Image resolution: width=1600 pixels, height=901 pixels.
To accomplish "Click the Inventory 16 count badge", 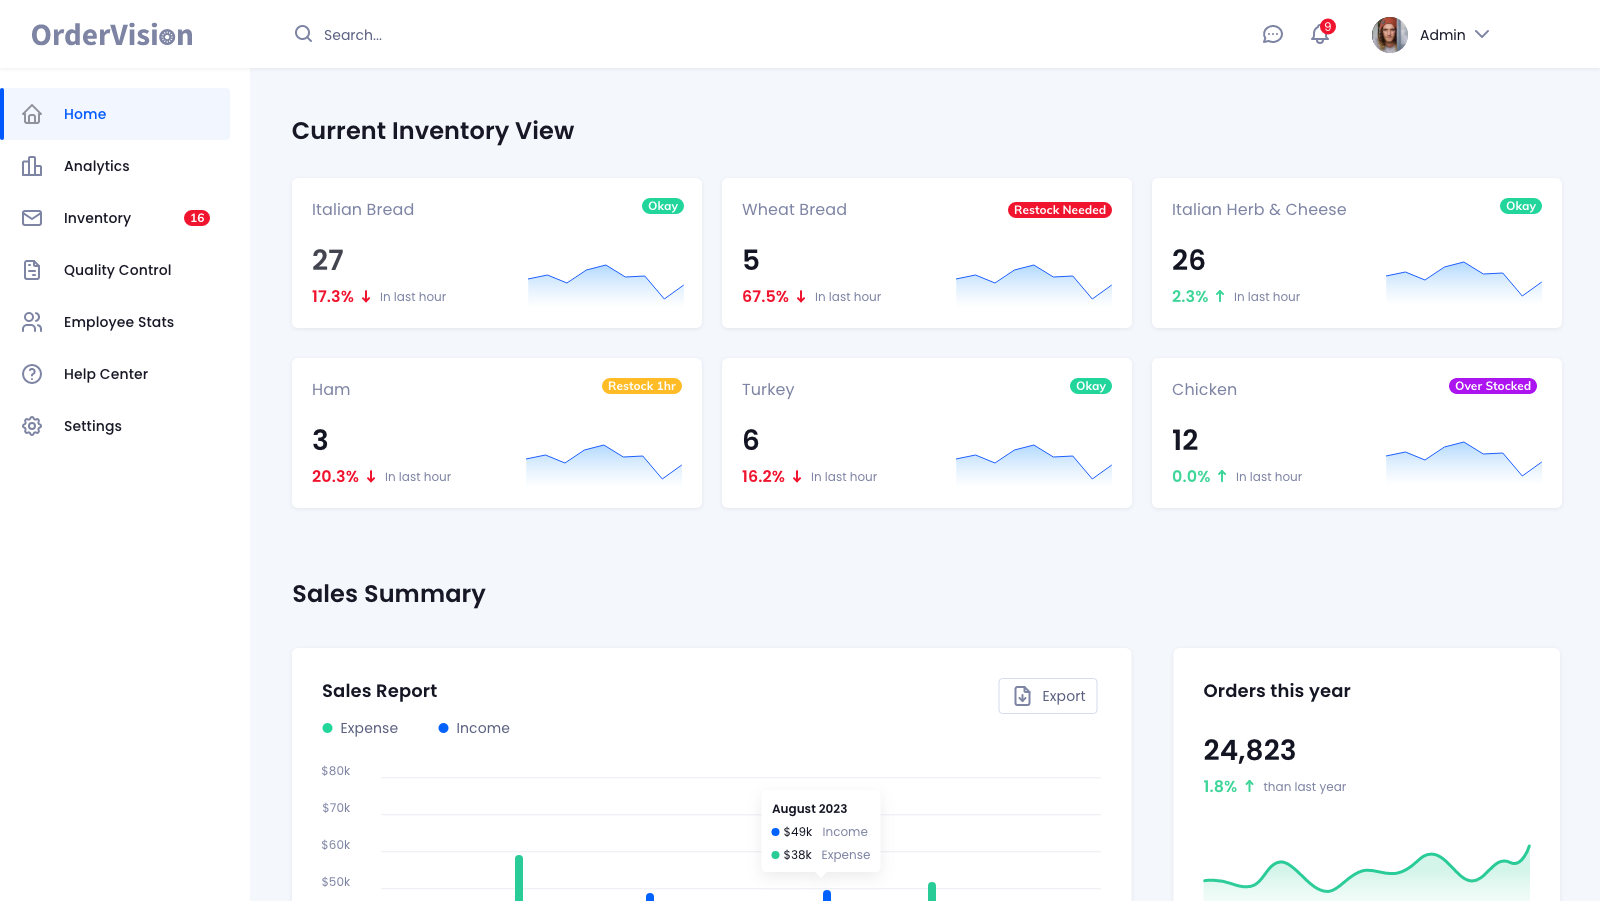I will pyautogui.click(x=197, y=218).
